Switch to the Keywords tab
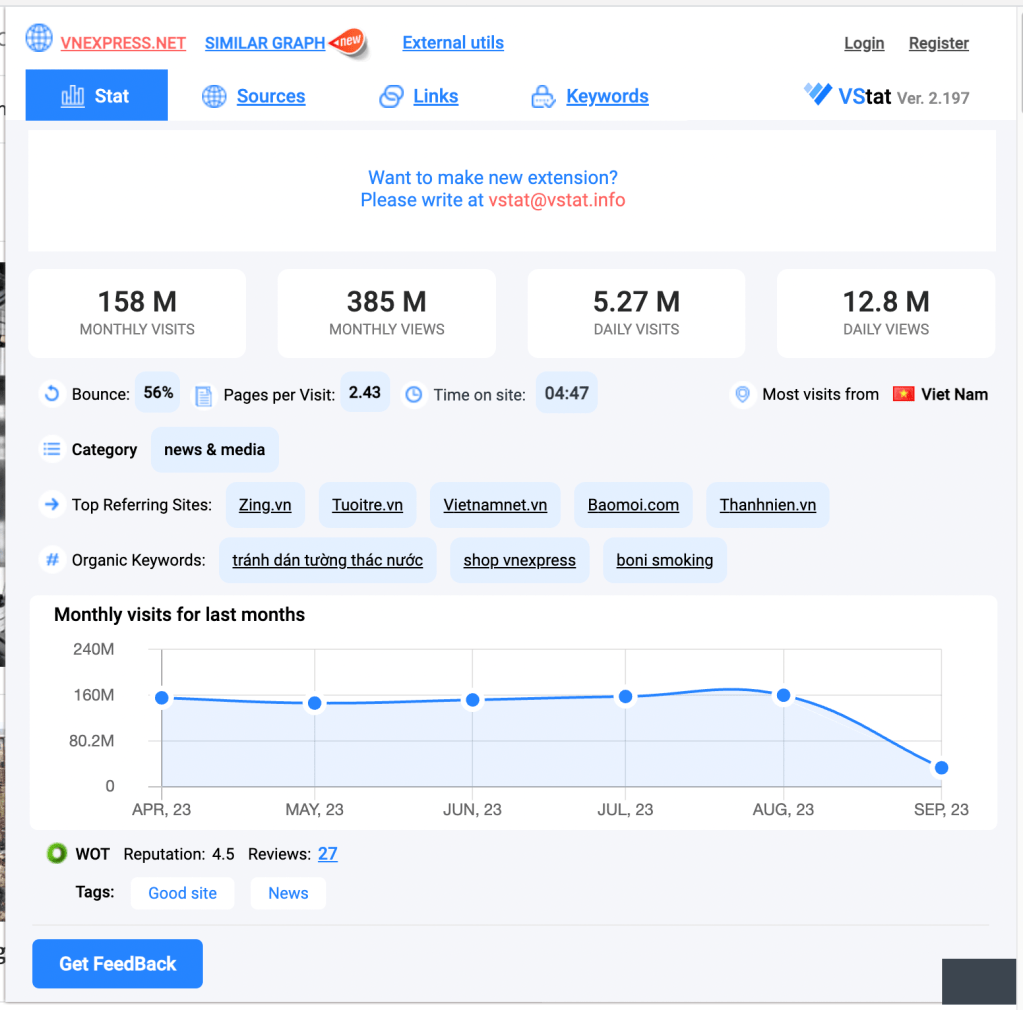Viewport: 1023px width, 1010px height. tap(607, 96)
